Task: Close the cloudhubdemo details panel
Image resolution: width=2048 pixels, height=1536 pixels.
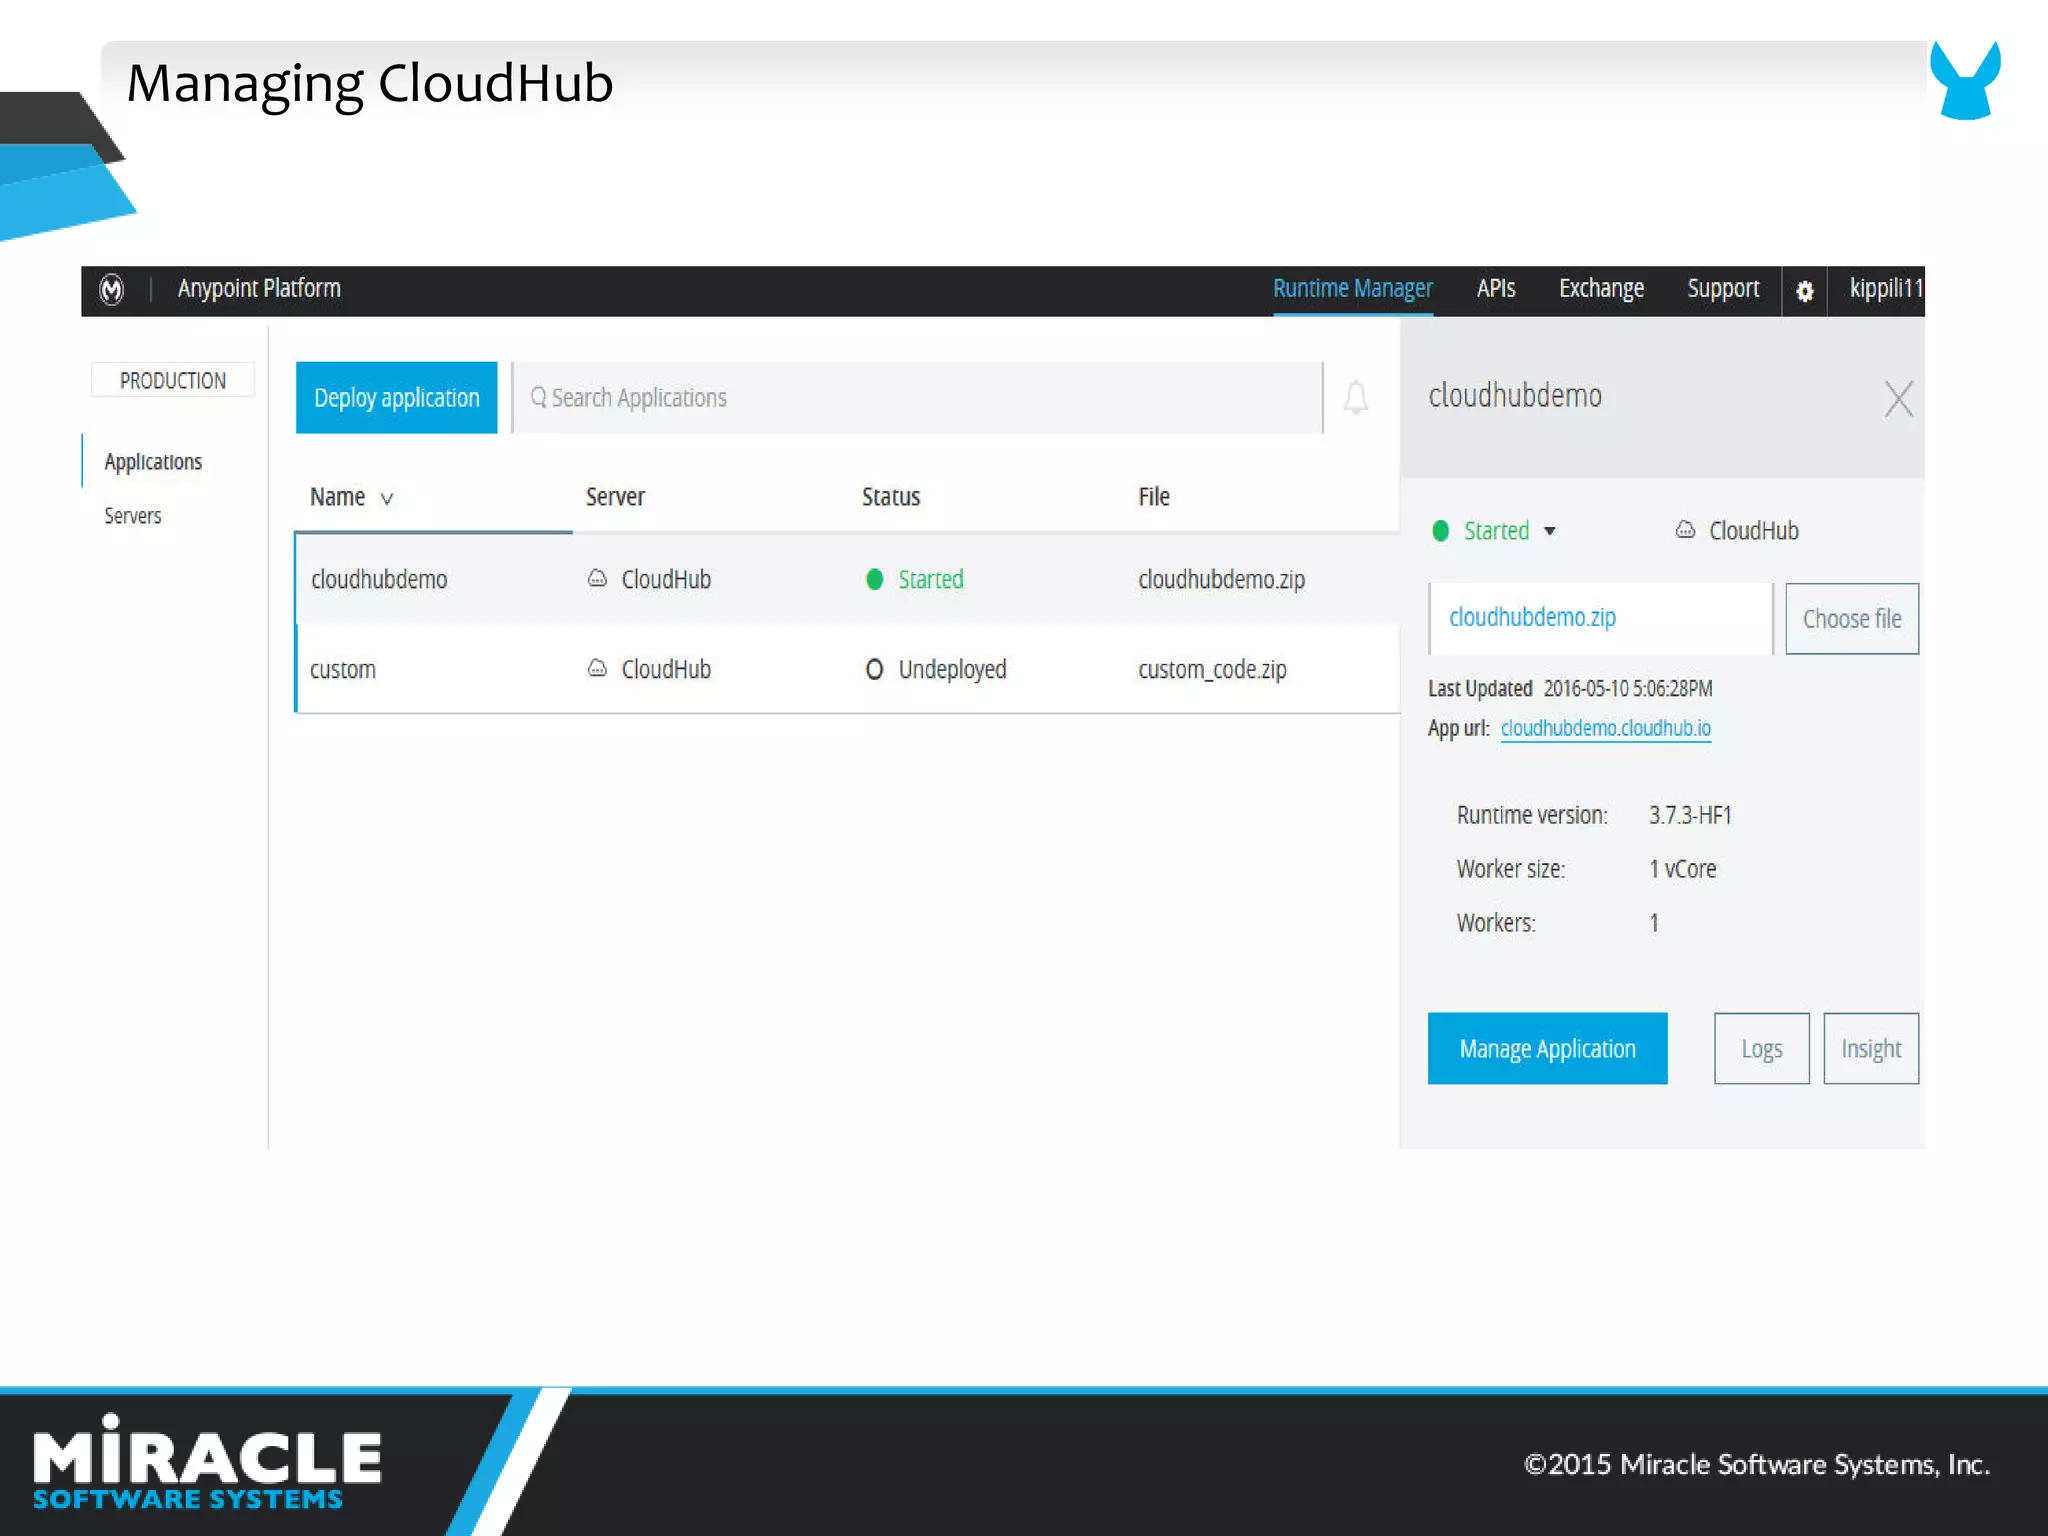Action: 1898,398
